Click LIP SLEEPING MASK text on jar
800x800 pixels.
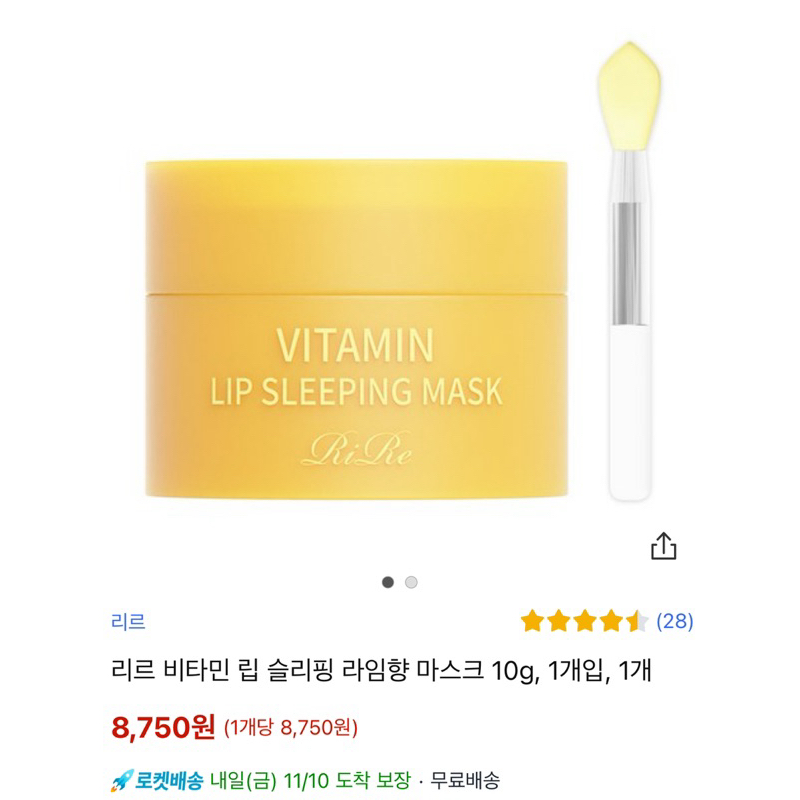point(357,391)
